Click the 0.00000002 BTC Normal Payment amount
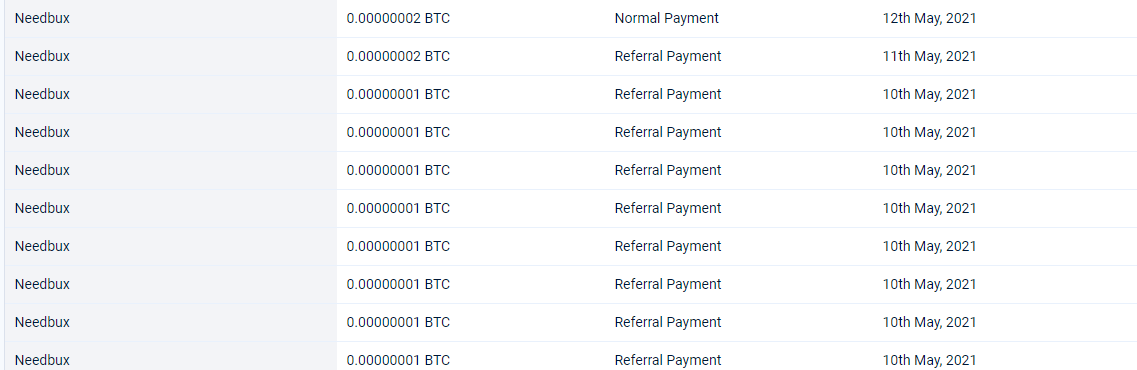The width and height of the screenshot is (1137, 370). (398, 18)
